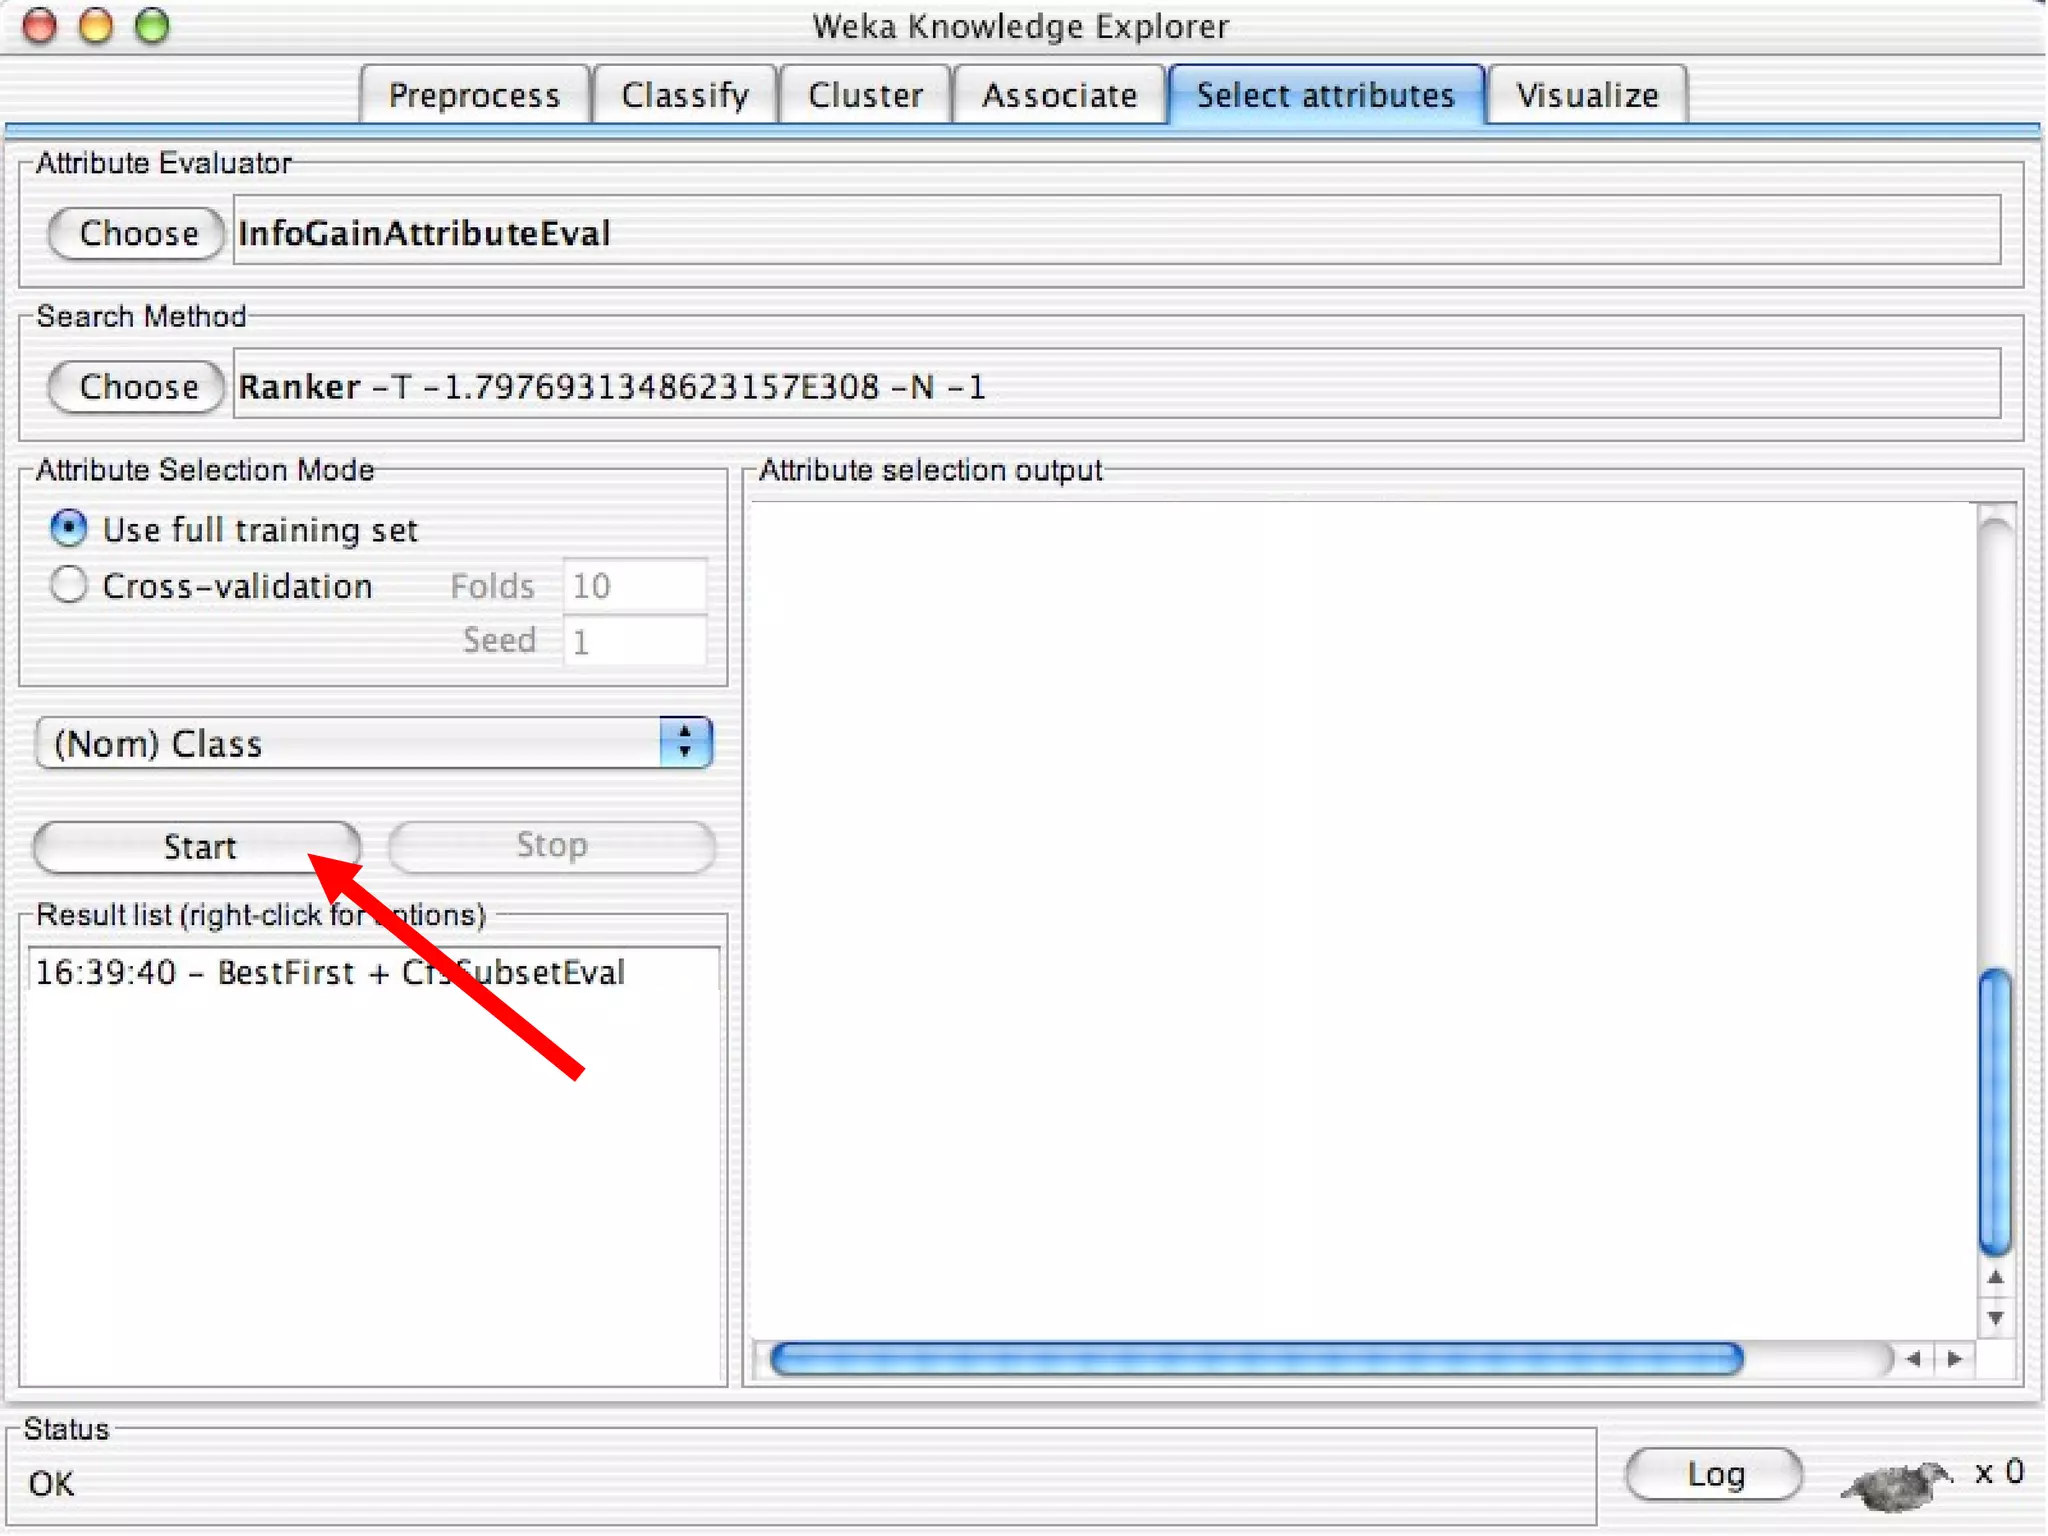Select the BestFirst + CfsSubsetEval result entry
This screenshot has width=2048, height=1536.
(330, 972)
